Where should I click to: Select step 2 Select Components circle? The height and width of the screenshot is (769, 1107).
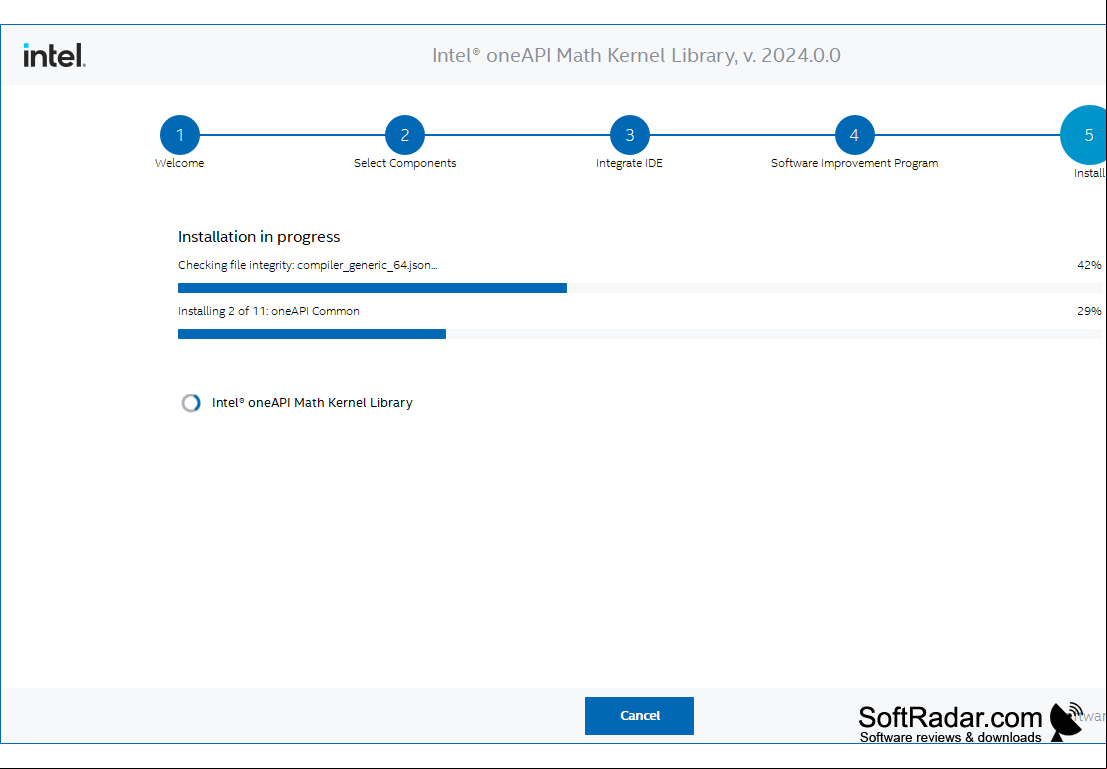405,135
